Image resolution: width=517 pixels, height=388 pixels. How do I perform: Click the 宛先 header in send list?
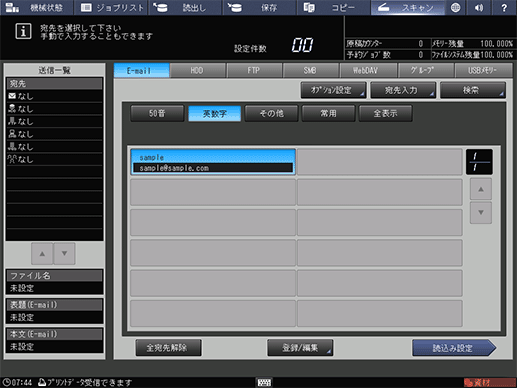(x=54, y=84)
